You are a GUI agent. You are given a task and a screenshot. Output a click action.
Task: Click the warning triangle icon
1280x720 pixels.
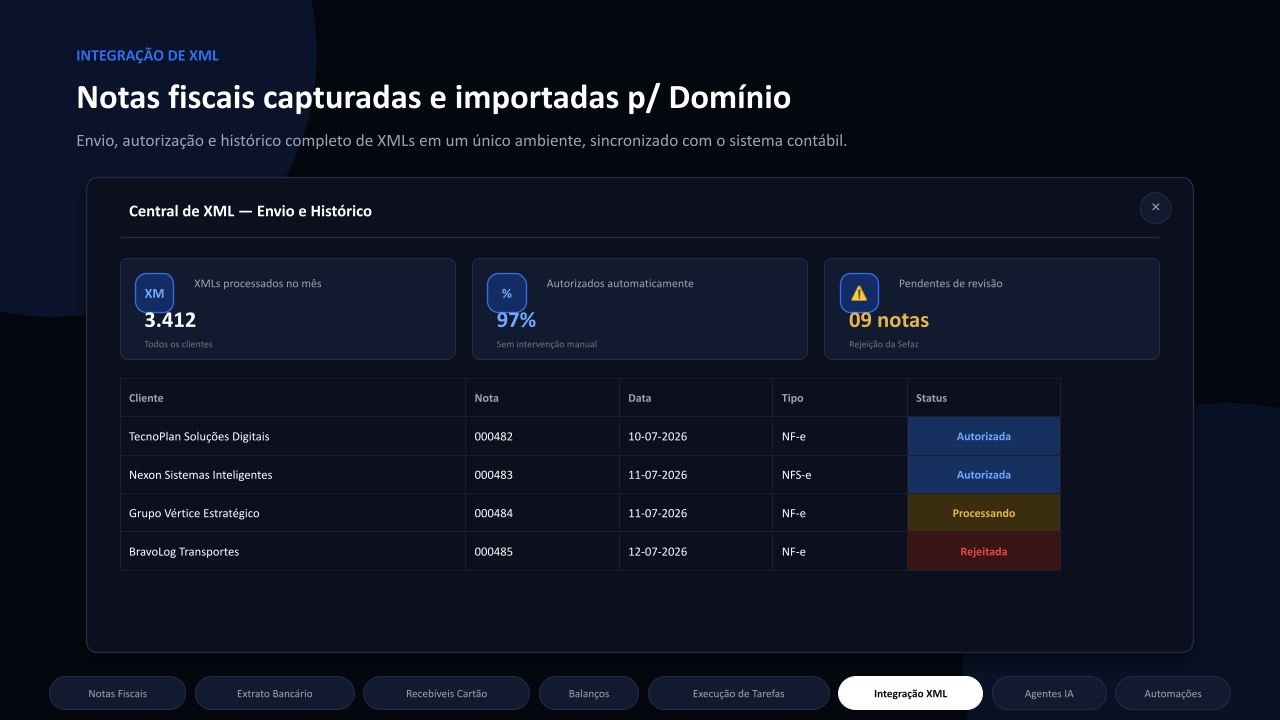pyautogui.click(x=859, y=293)
